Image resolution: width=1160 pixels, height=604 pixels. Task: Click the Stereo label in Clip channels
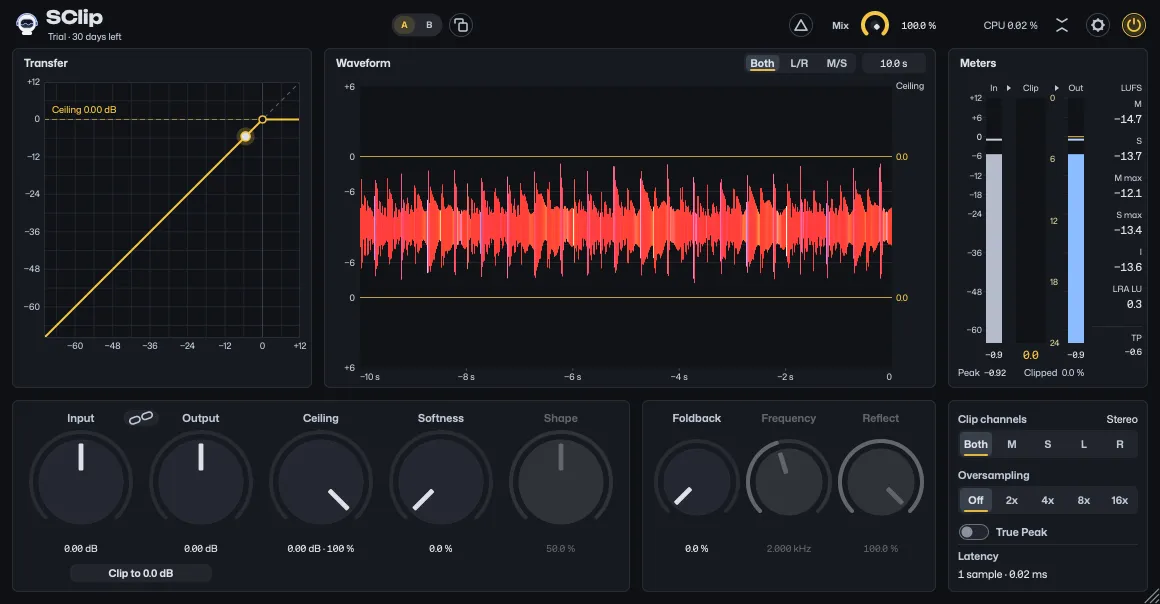coord(1122,420)
